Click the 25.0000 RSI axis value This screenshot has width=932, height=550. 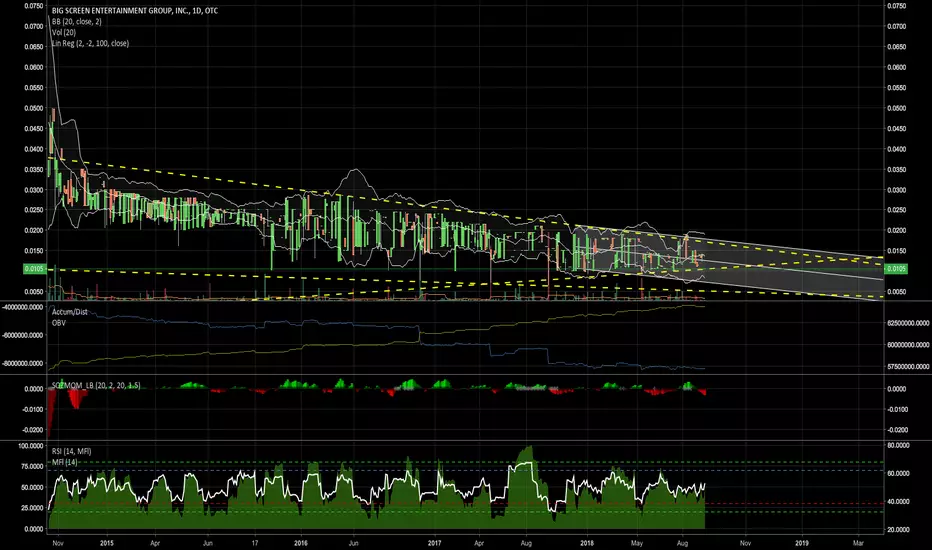33,508
